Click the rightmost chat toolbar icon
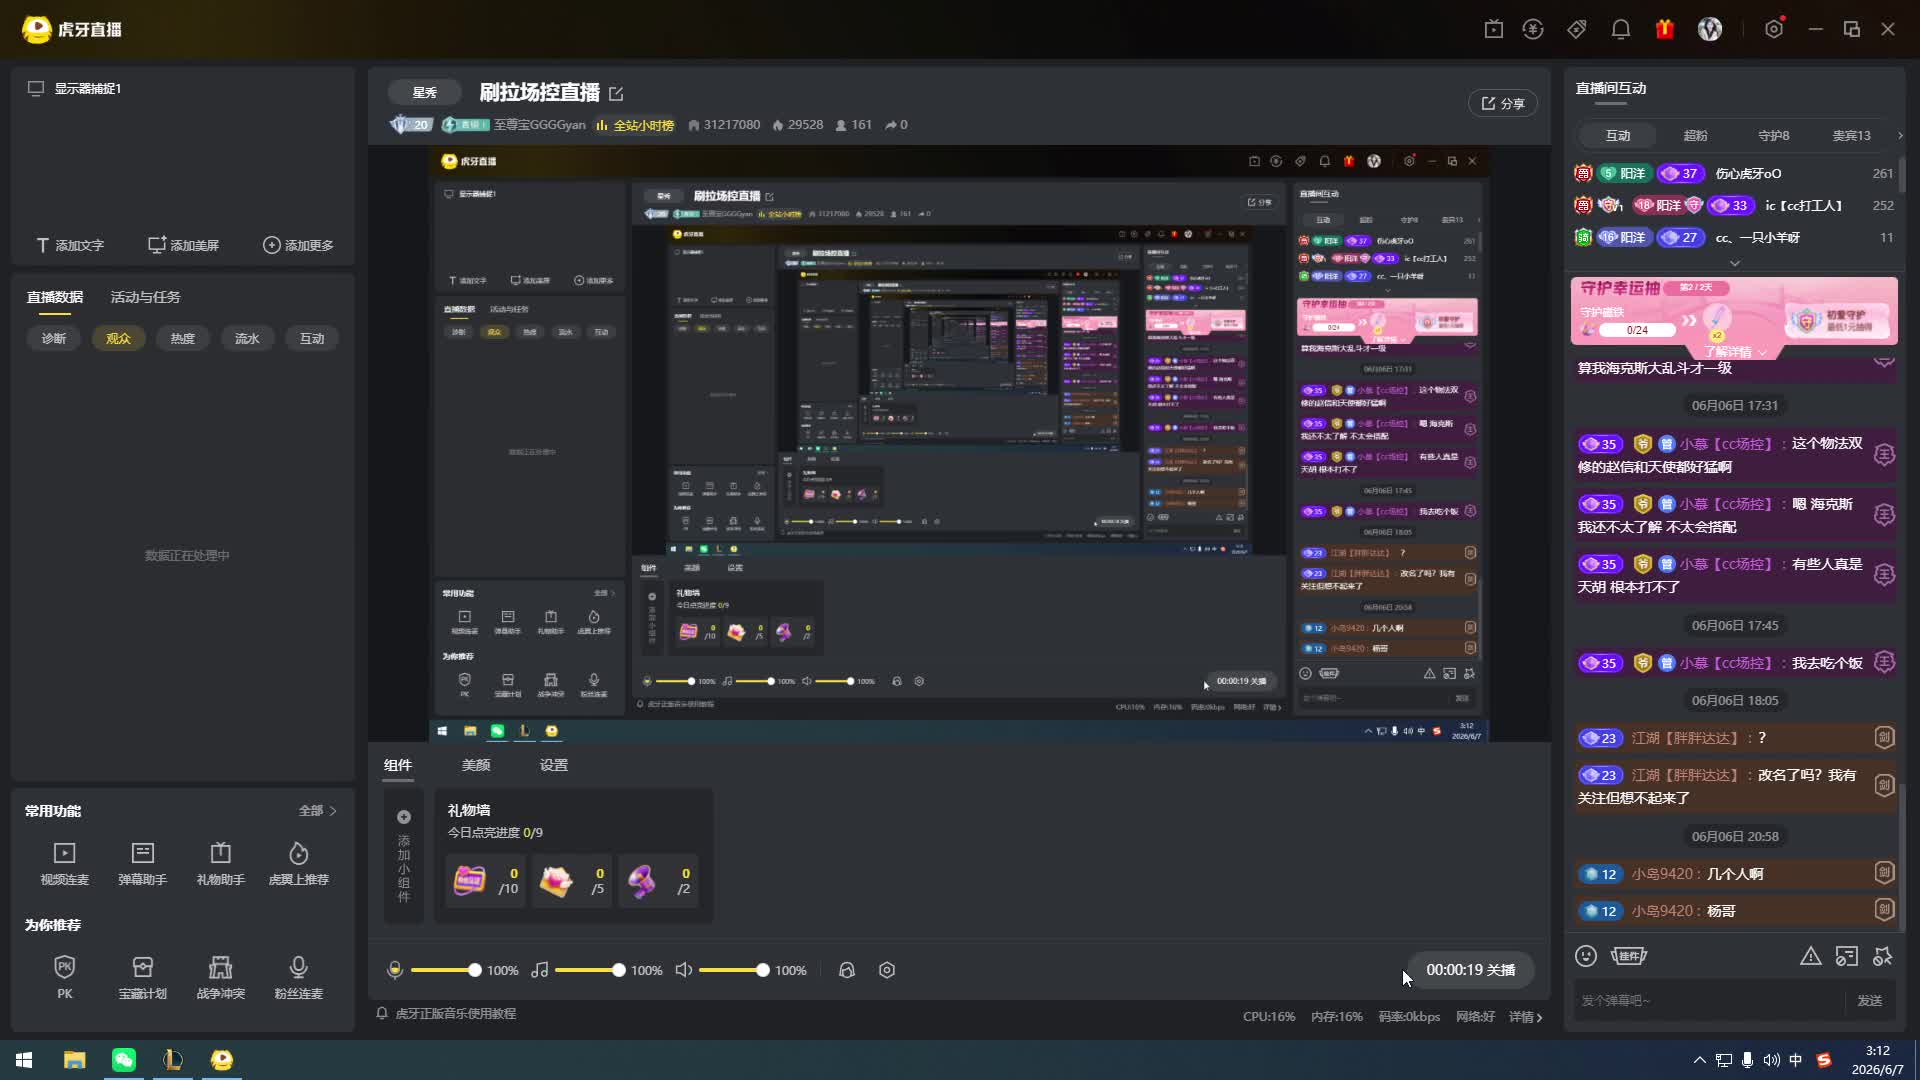 pyautogui.click(x=1883, y=956)
